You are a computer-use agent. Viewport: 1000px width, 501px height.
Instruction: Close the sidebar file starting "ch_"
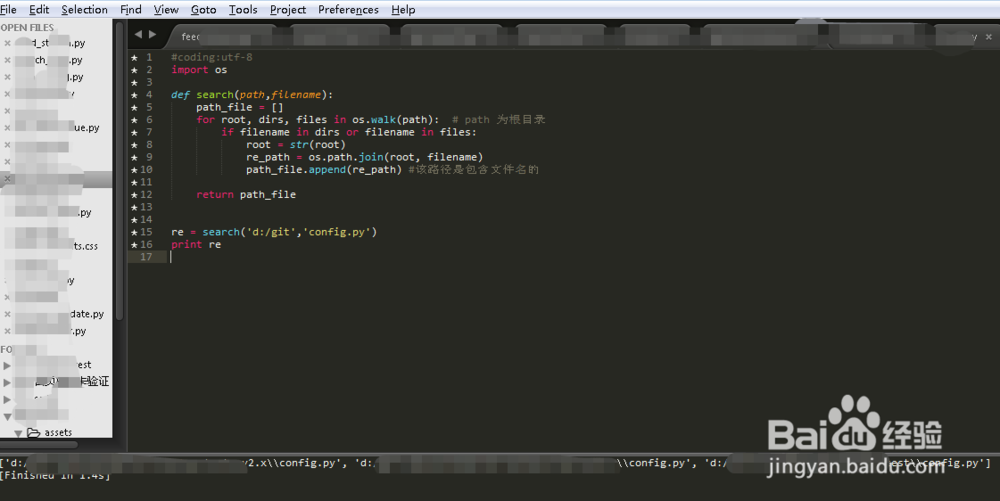tap(7, 61)
